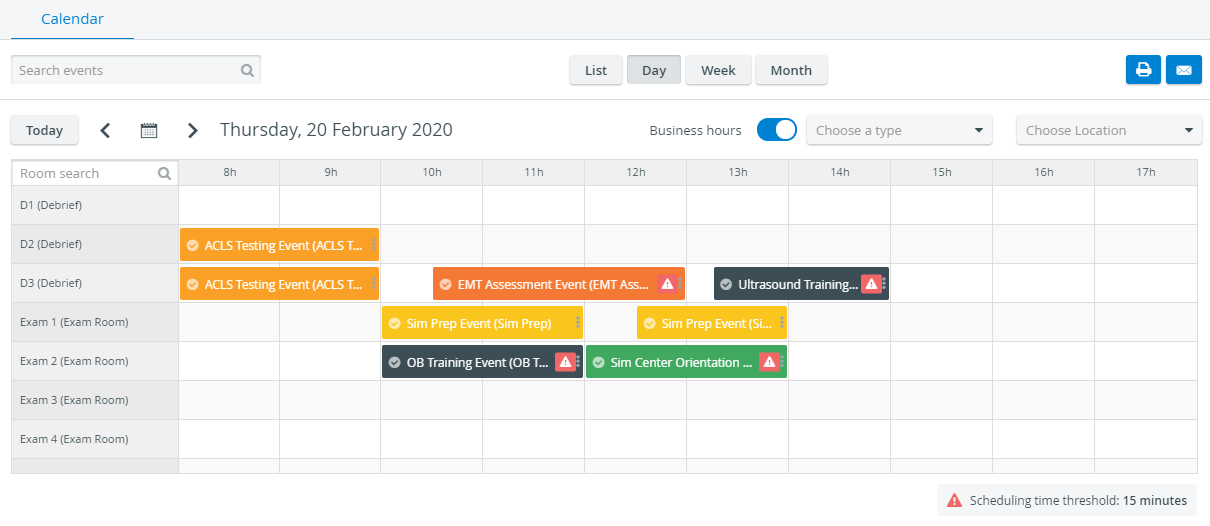Click the Today button
1210x526 pixels.
44,130
